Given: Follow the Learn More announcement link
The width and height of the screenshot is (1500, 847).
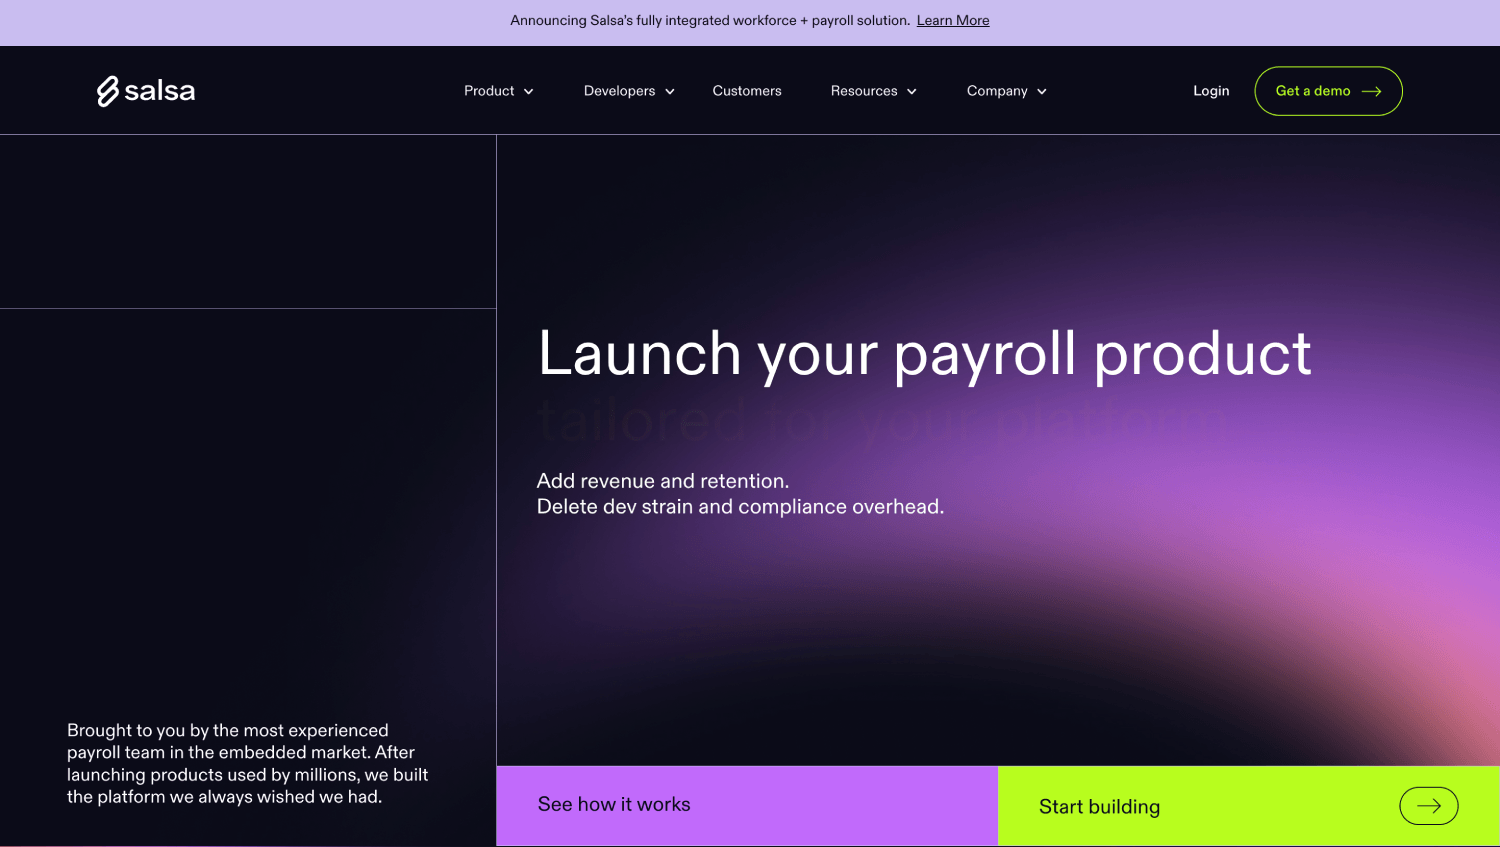Looking at the screenshot, I should 953,20.
